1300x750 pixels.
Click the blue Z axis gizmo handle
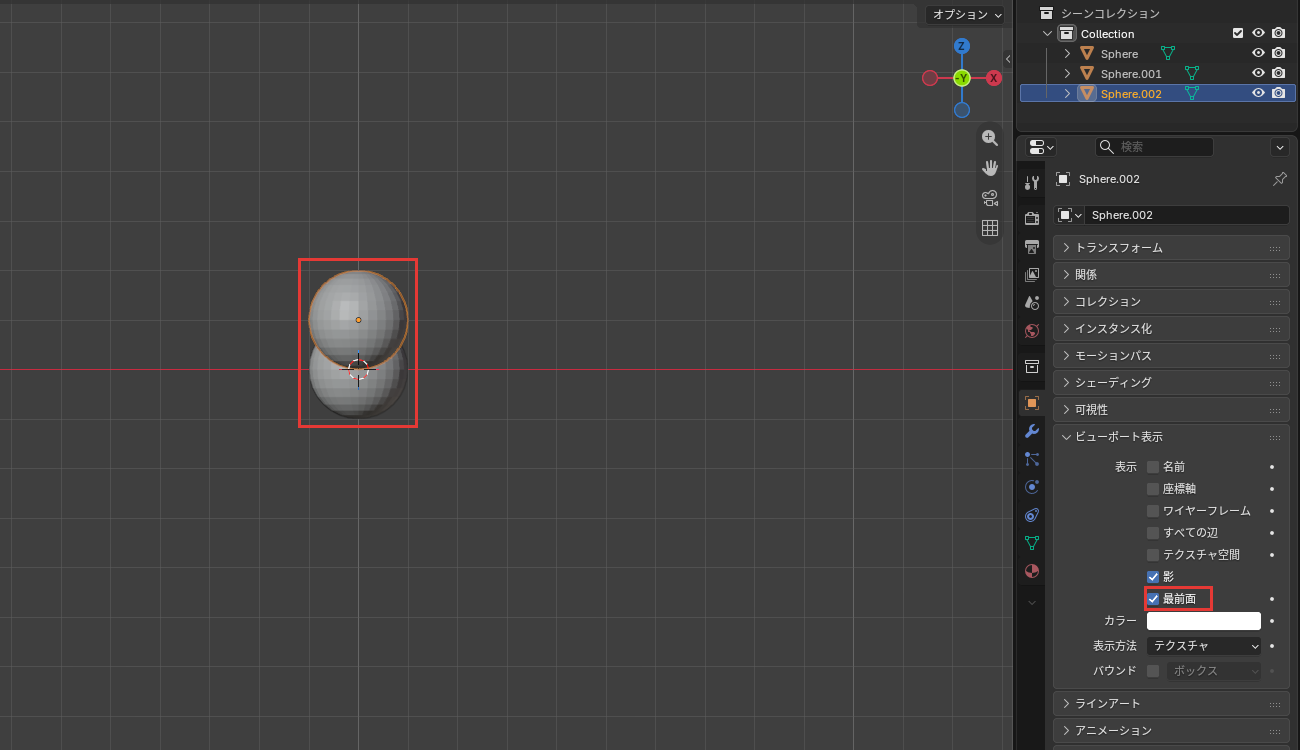click(x=961, y=46)
